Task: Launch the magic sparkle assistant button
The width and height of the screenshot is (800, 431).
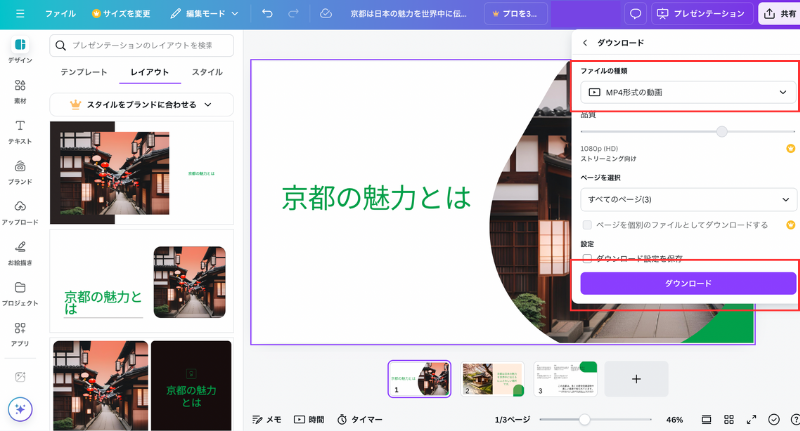Action: click(x=20, y=409)
